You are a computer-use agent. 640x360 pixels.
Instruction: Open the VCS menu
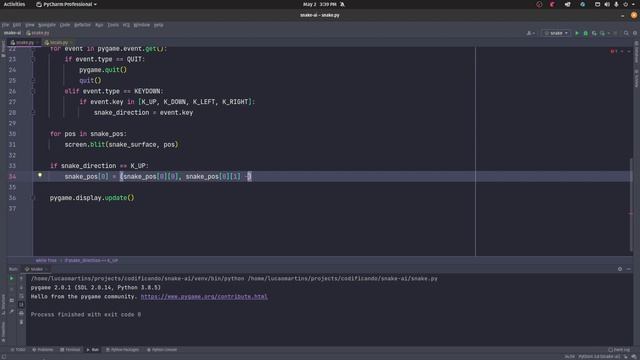(126, 25)
